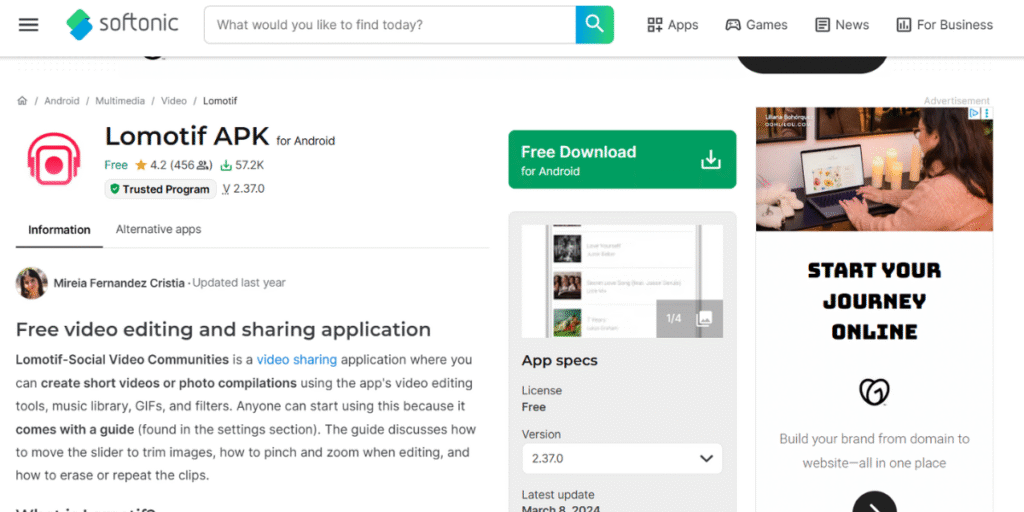Open the Version 2.37.0 dropdown
The height and width of the screenshot is (512, 1024).
click(621, 459)
